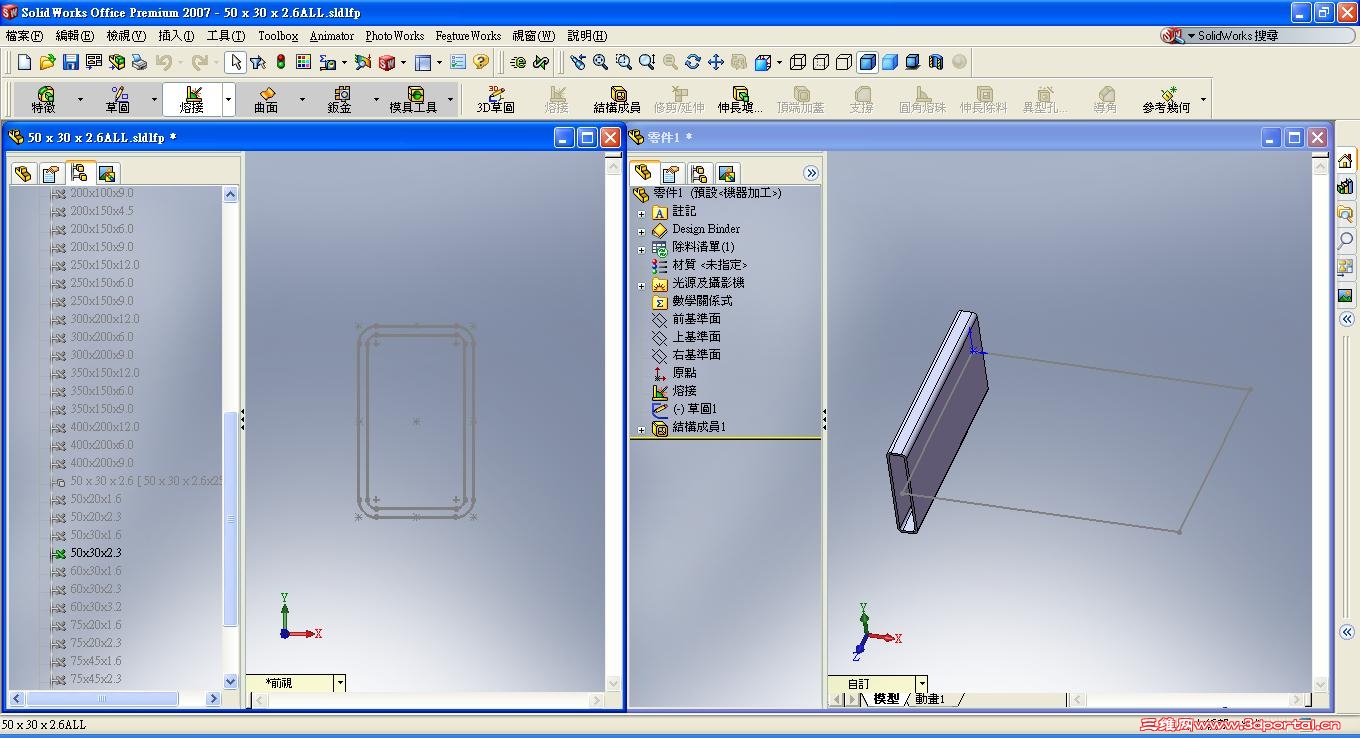Open the 草圖 toolbar dropdown arrow
This screenshot has width=1360, height=738.
pos(154,100)
